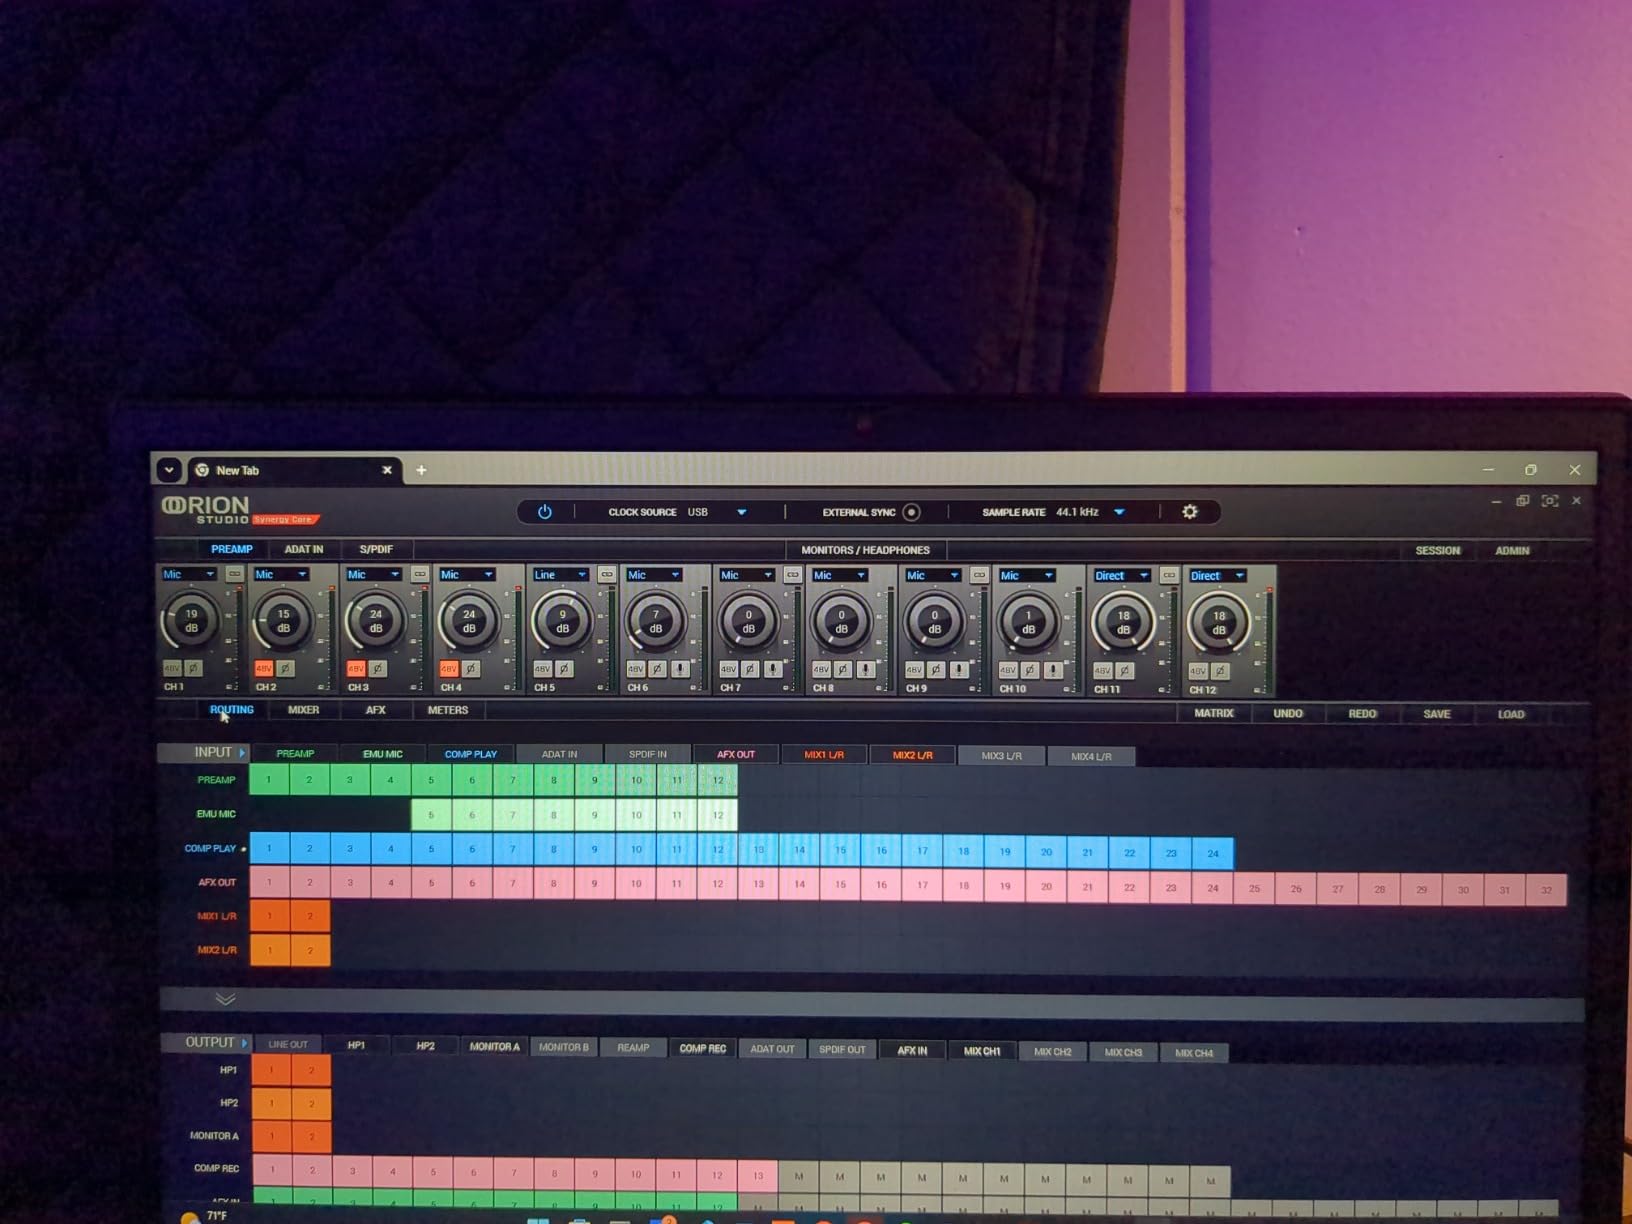The image size is (1632, 1224).
Task: Open a new browser tab with plus icon
Action: [x=421, y=470]
